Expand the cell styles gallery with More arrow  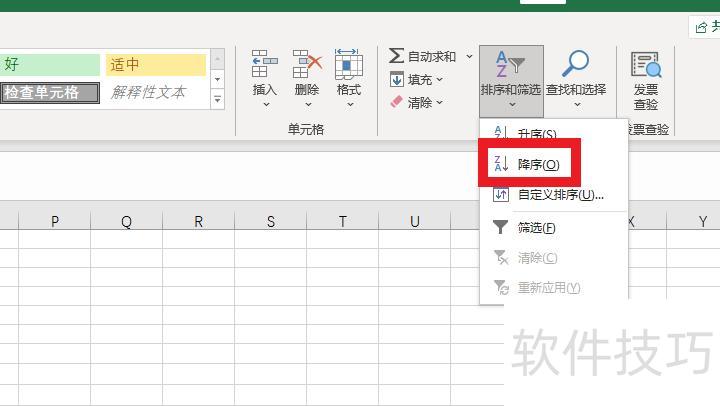click(218, 99)
